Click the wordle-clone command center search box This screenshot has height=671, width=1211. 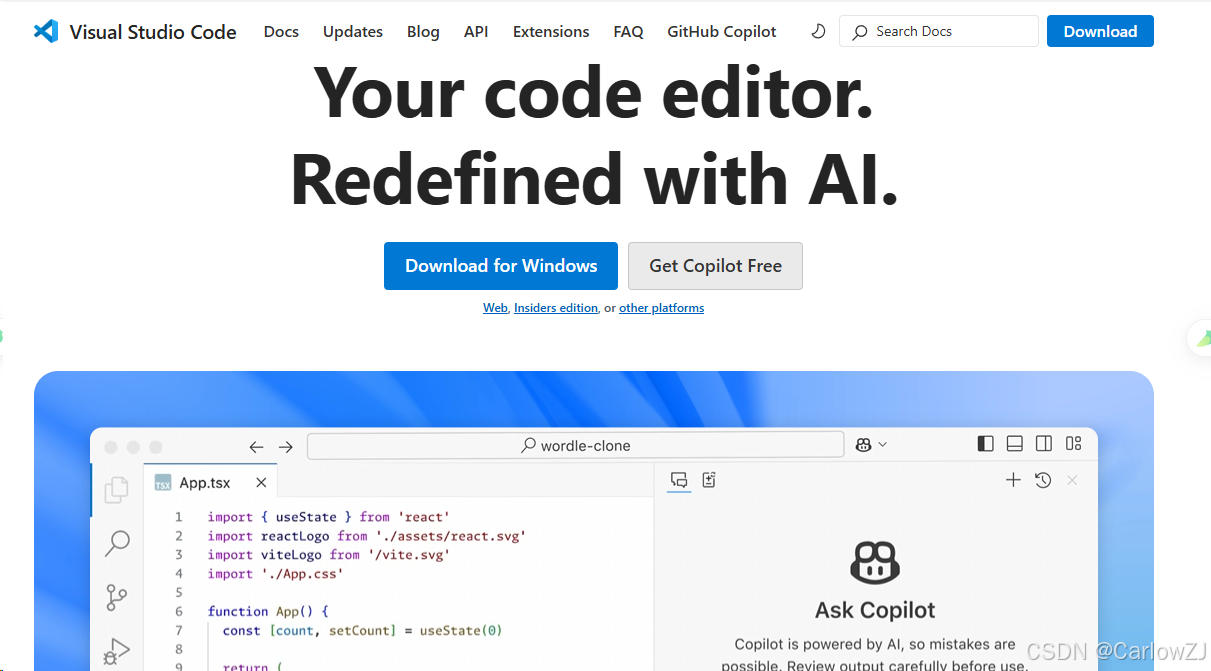[x=576, y=445]
